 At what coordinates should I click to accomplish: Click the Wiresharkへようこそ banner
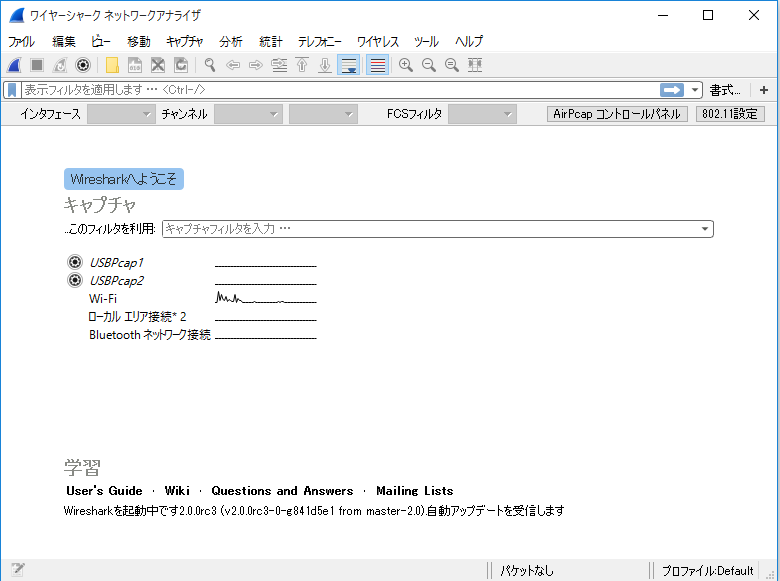pyautogui.click(x=124, y=179)
